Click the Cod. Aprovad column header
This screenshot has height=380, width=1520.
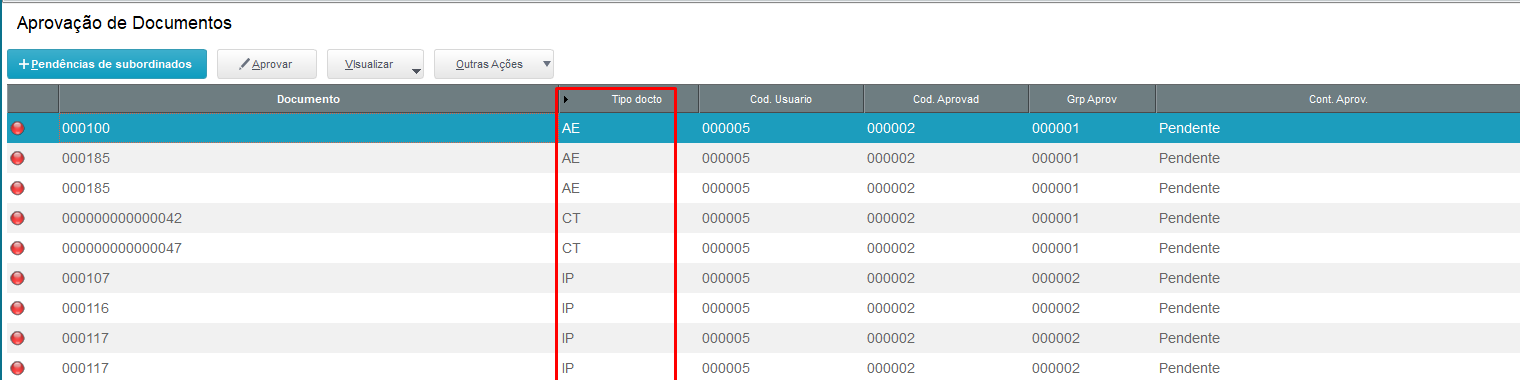click(x=946, y=99)
